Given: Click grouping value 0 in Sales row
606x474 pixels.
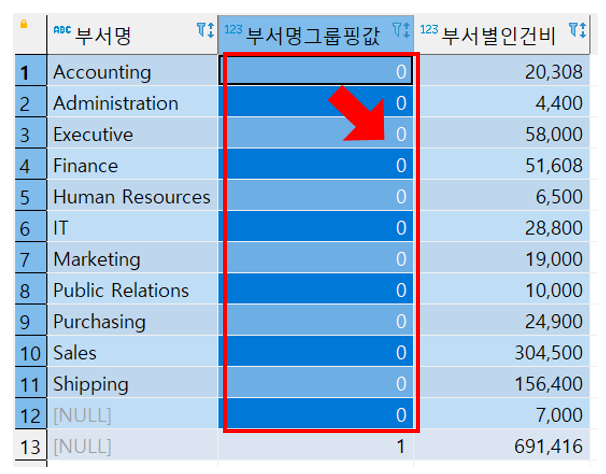Looking at the screenshot, I should tap(316, 351).
